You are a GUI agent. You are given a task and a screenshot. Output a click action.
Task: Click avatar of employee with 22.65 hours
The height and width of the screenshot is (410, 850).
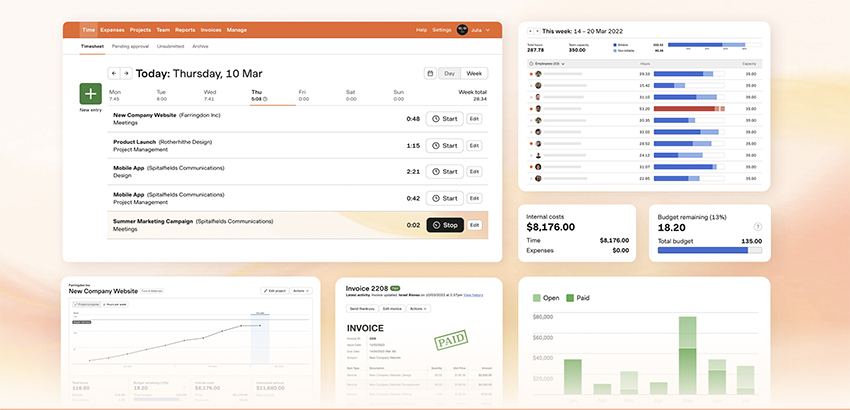click(x=538, y=178)
